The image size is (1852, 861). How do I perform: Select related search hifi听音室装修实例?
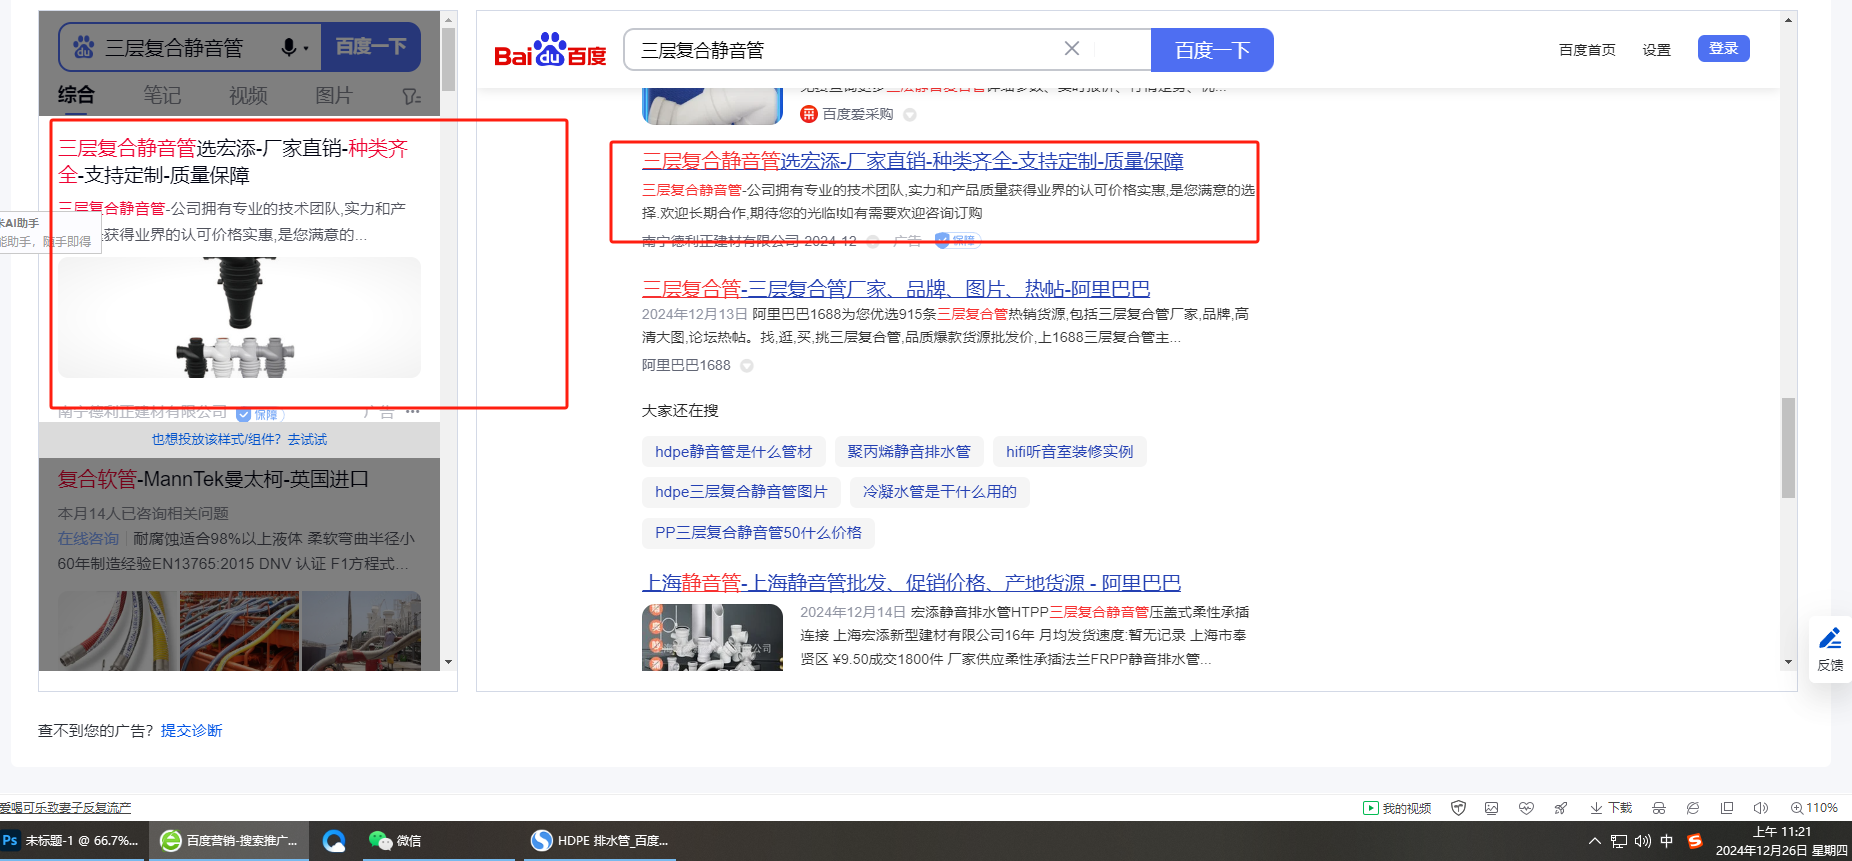[x=1070, y=452]
